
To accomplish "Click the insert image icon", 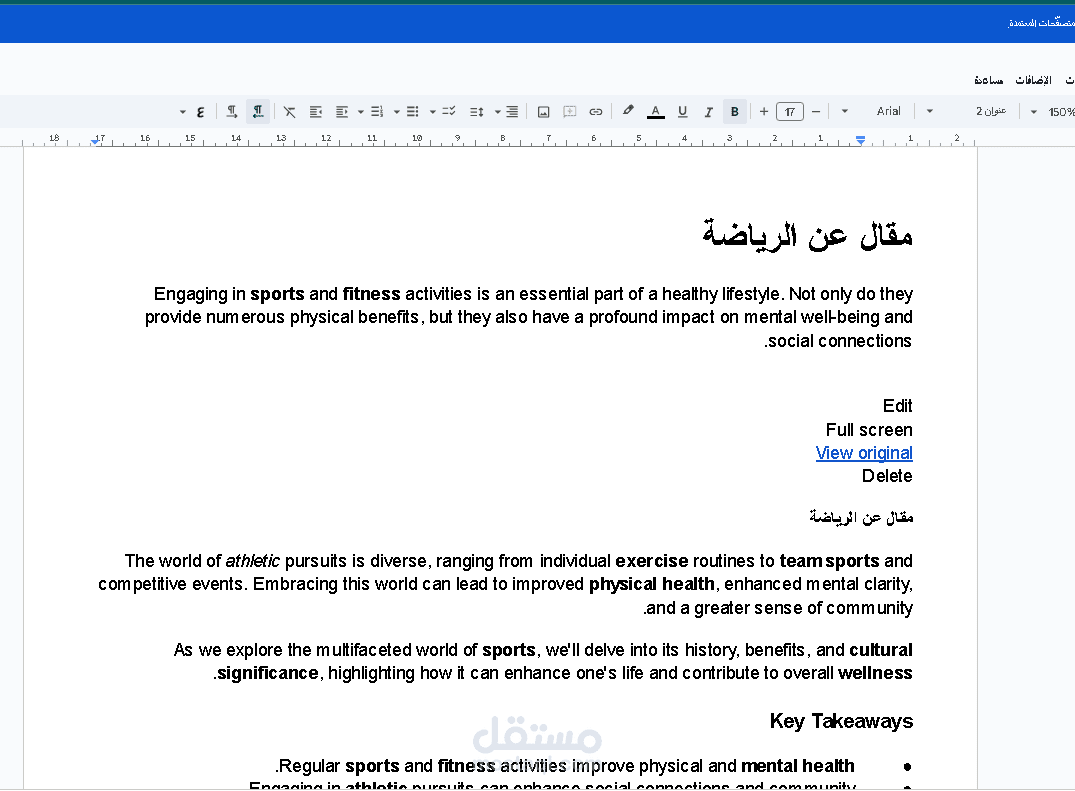I will (543, 112).
